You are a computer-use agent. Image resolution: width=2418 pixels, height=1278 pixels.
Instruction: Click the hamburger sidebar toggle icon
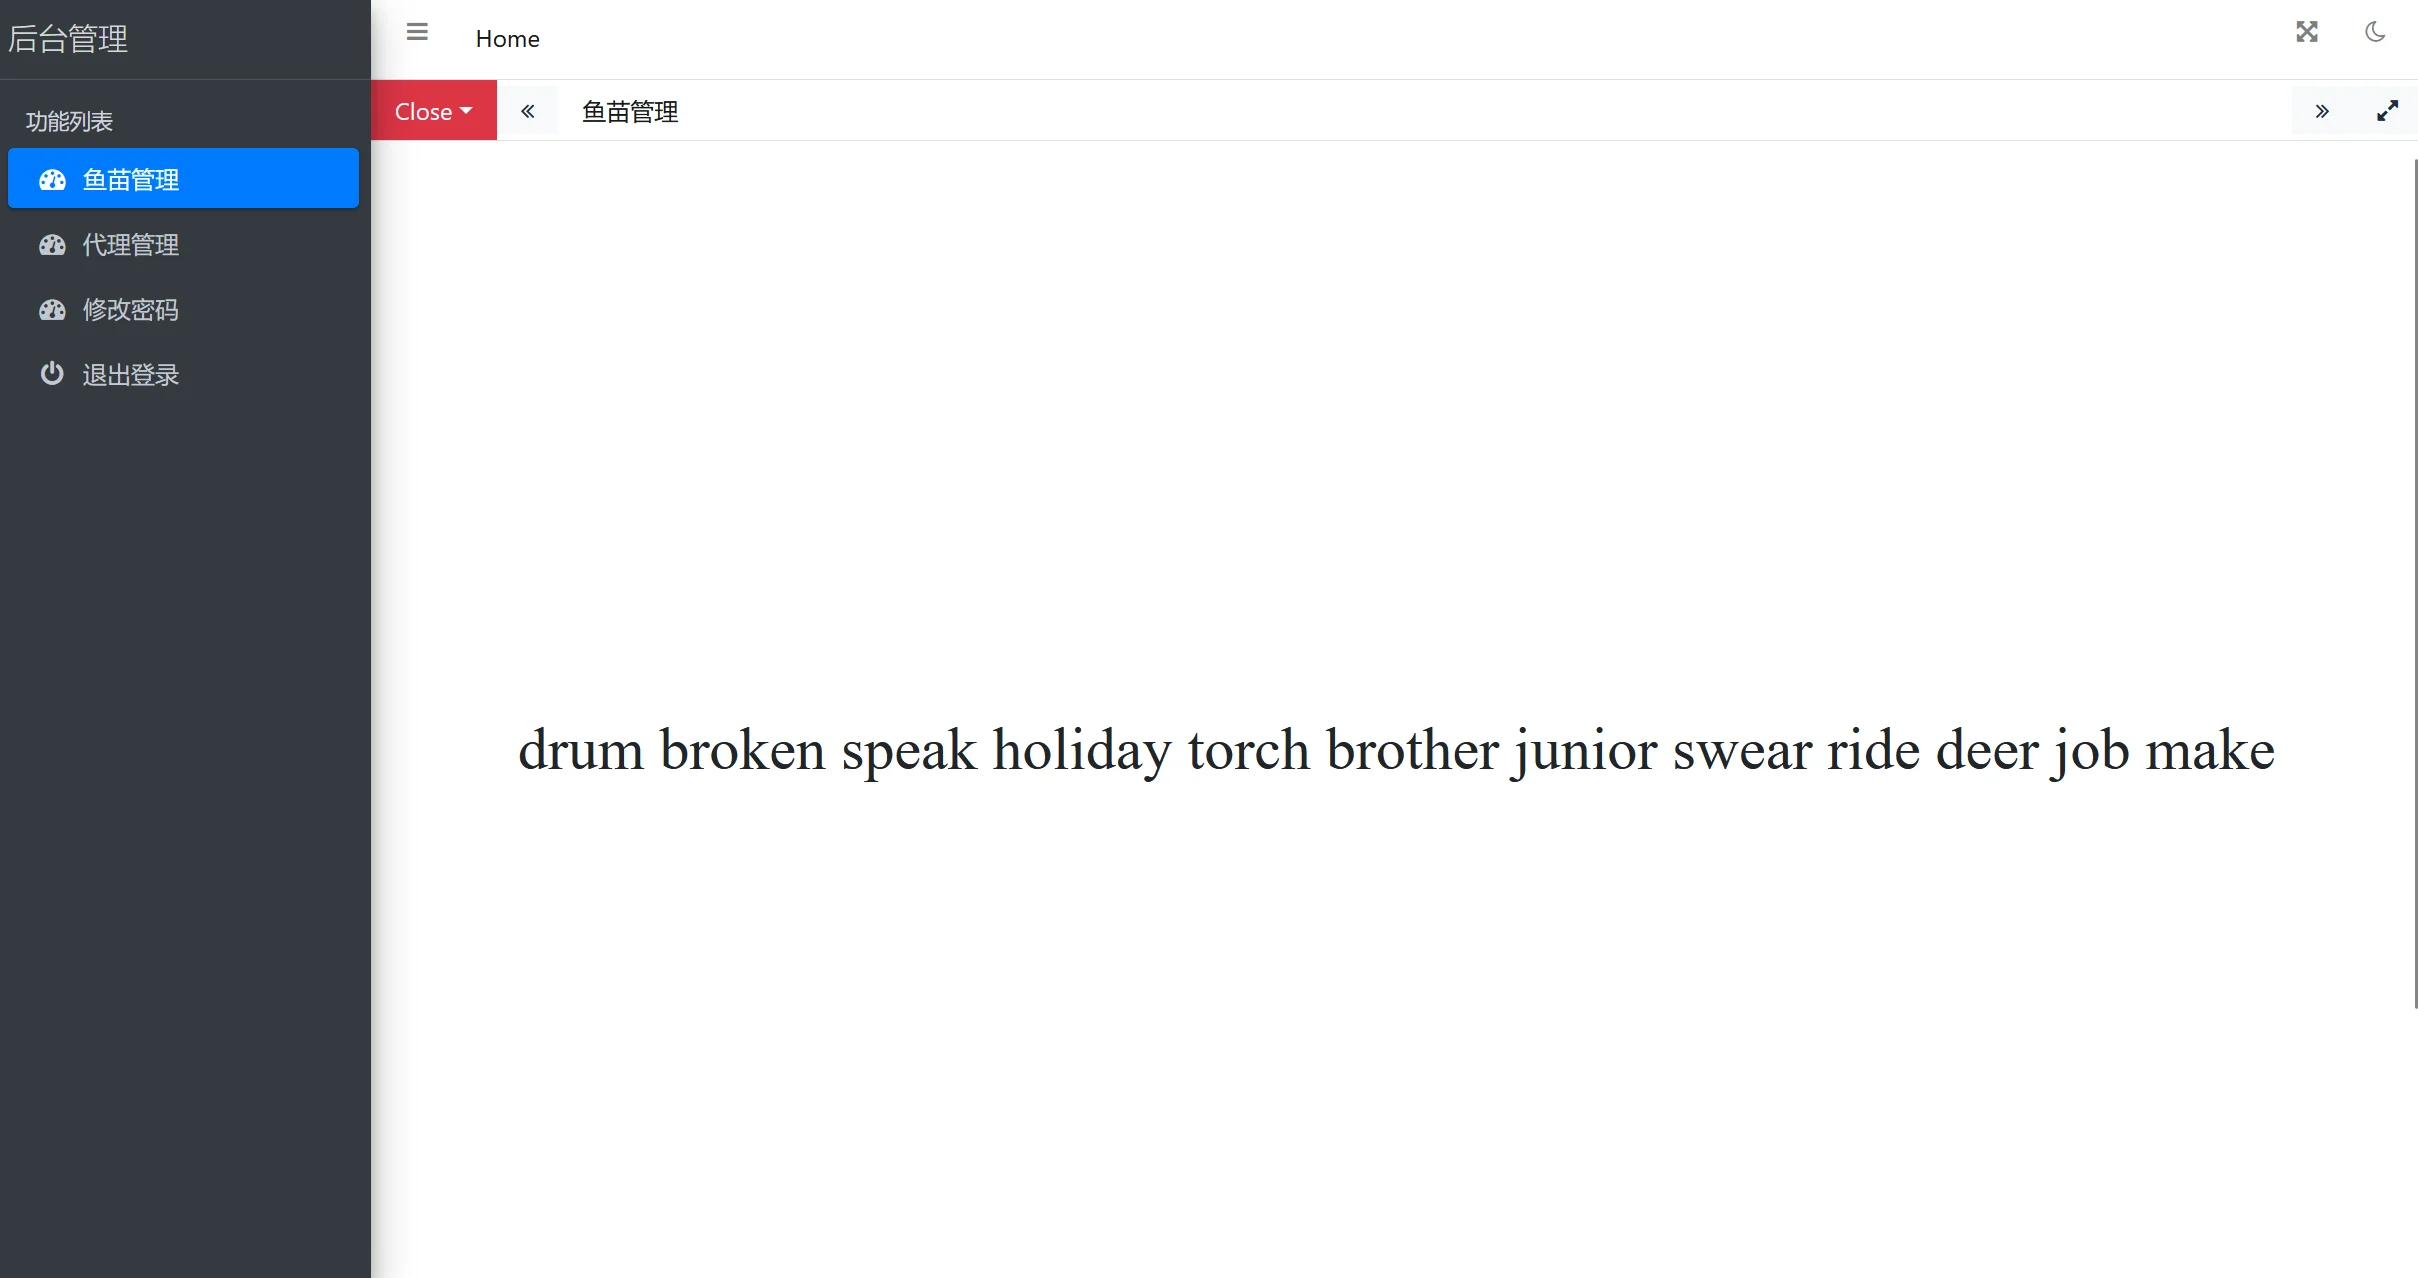point(417,33)
